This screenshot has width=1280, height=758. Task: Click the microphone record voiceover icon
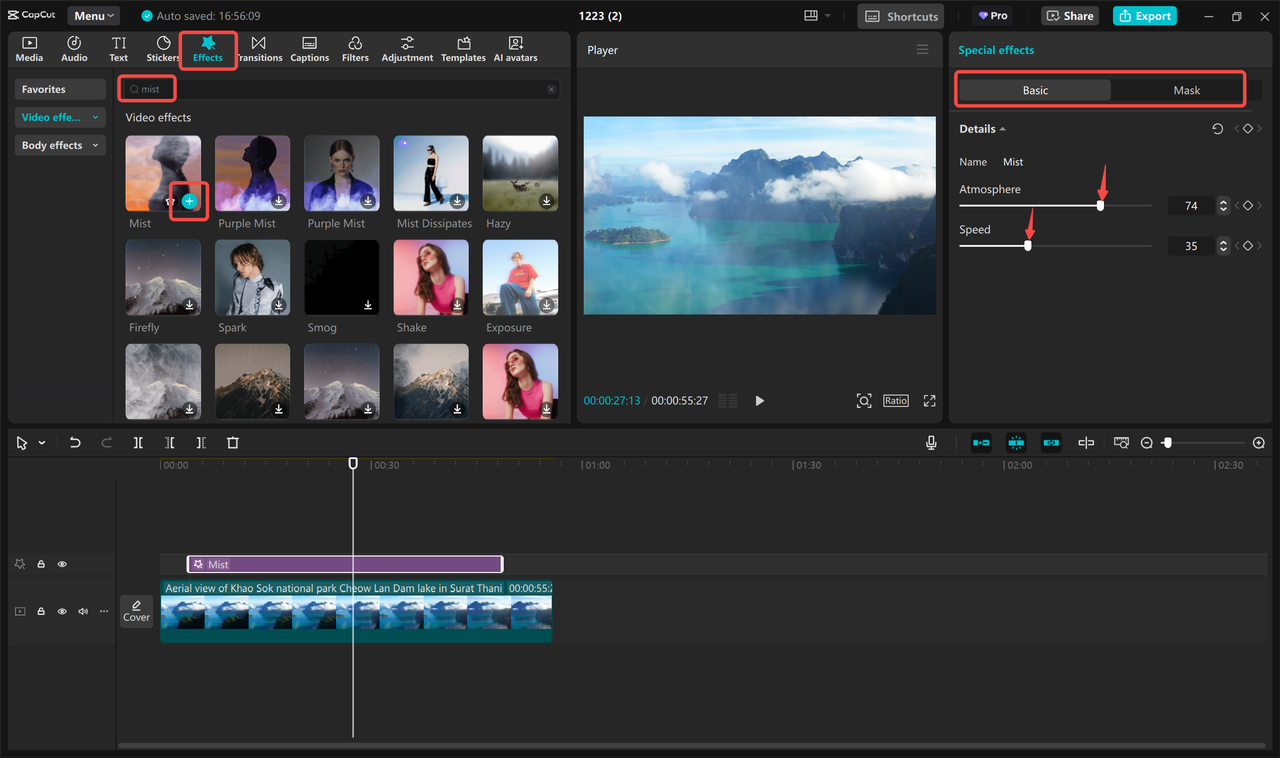(x=931, y=443)
